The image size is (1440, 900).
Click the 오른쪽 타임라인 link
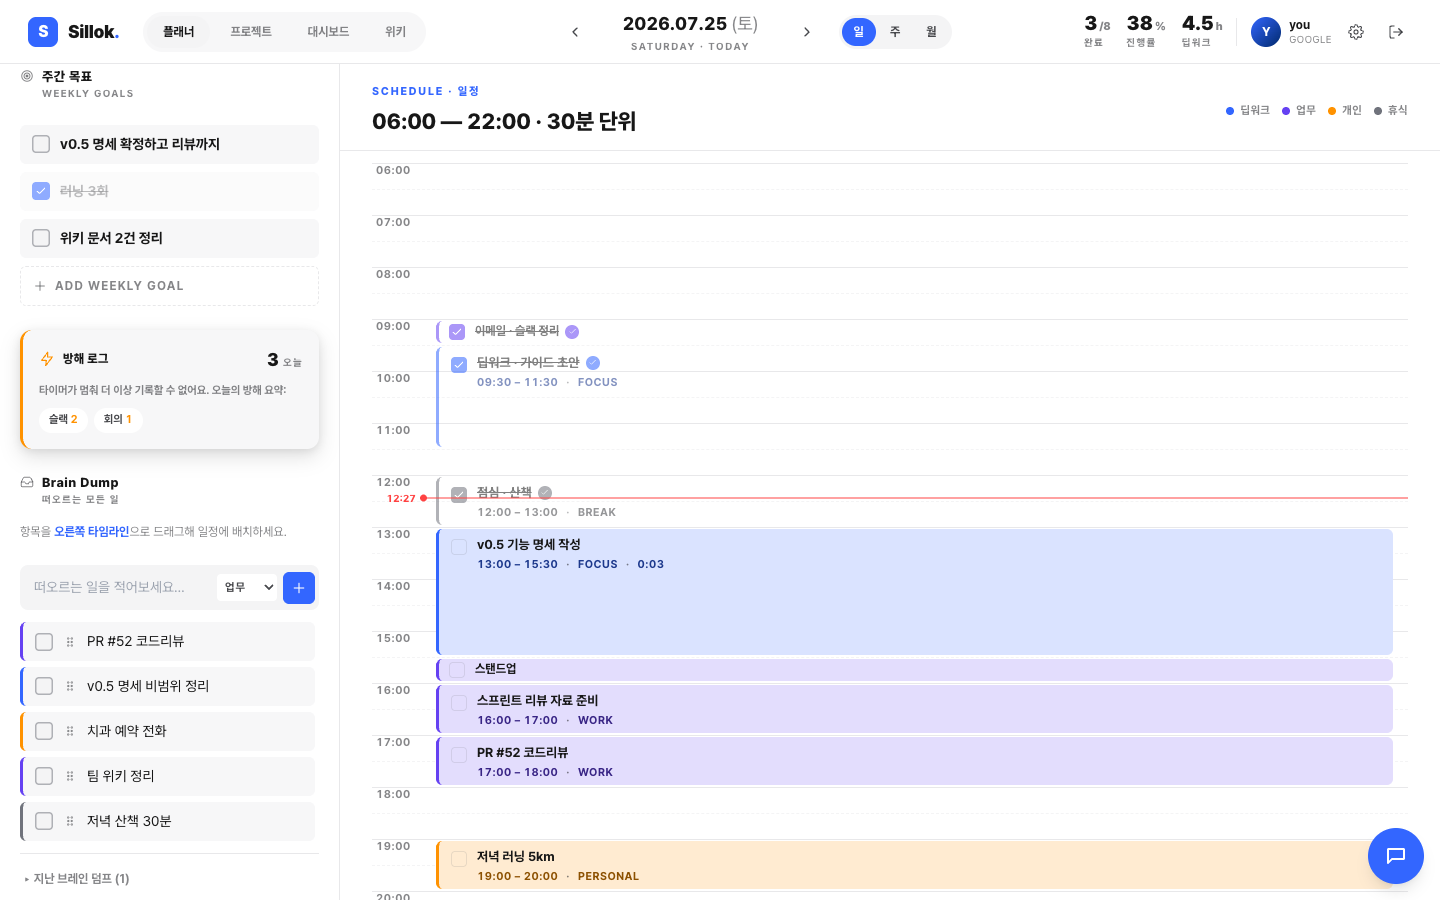tap(92, 532)
